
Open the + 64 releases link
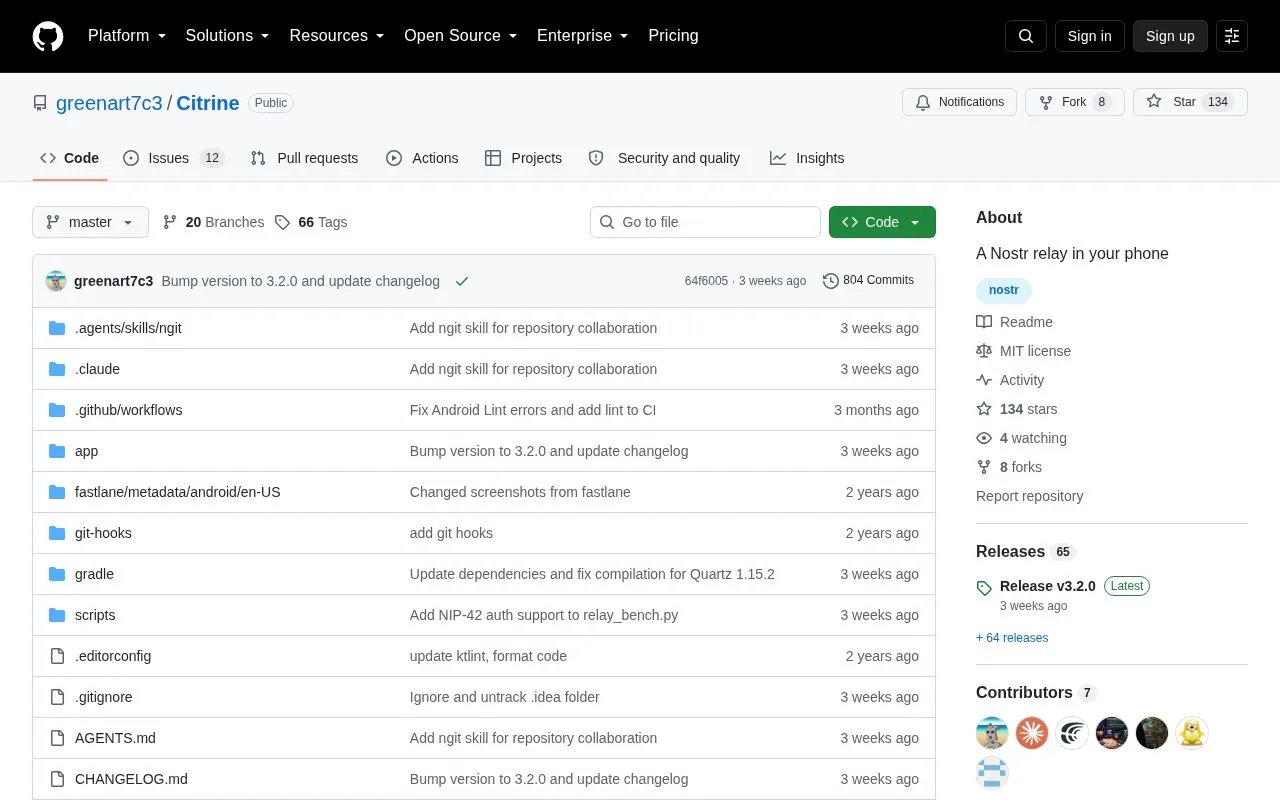pyautogui.click(x=1012, y=638)
